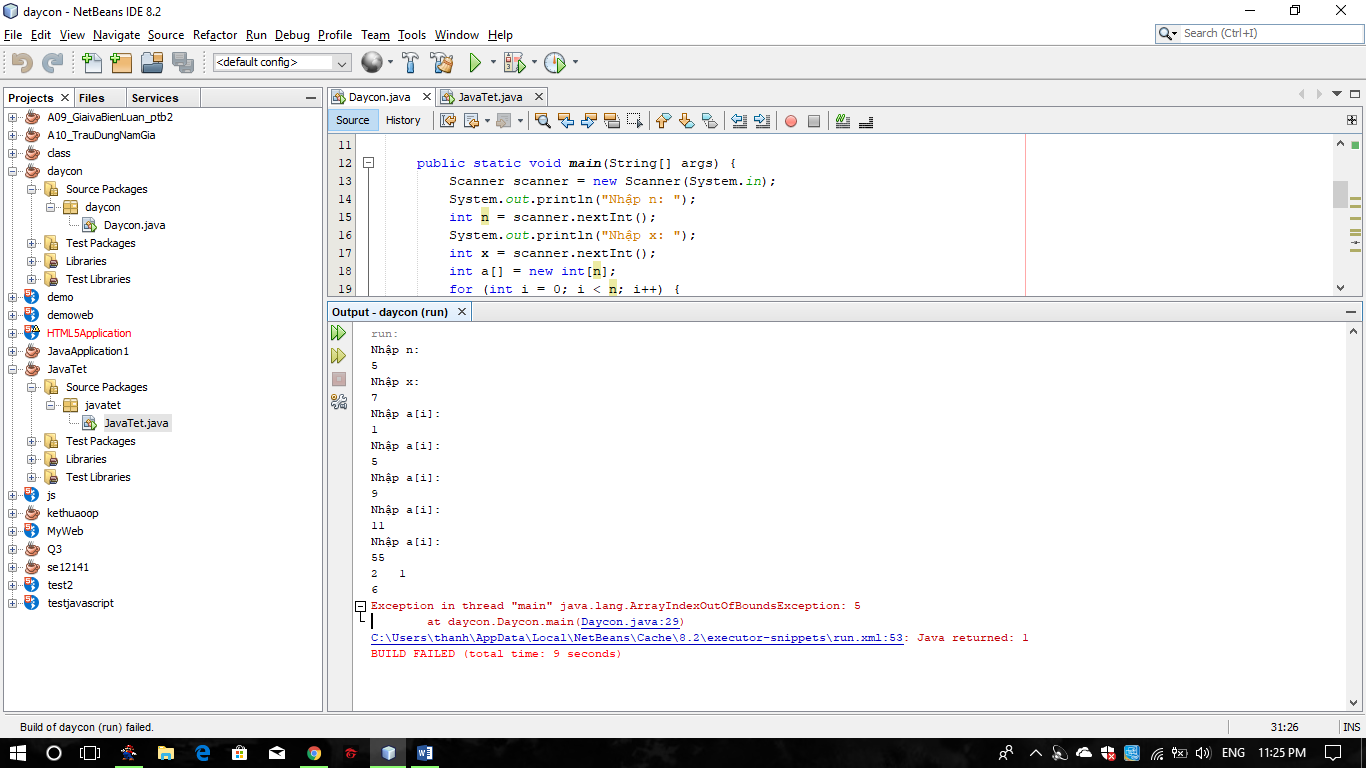Open browser globe dropdown arrow

[390, 63]
